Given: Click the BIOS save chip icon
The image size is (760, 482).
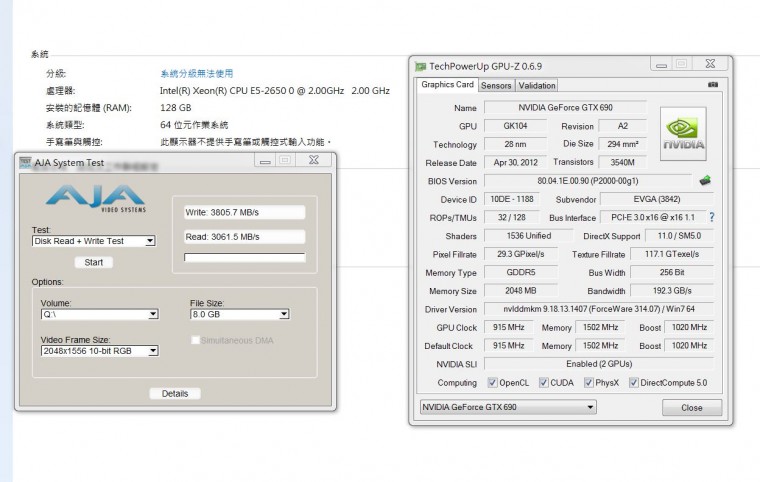Looking at the screenshot, I should coord(705,181).
